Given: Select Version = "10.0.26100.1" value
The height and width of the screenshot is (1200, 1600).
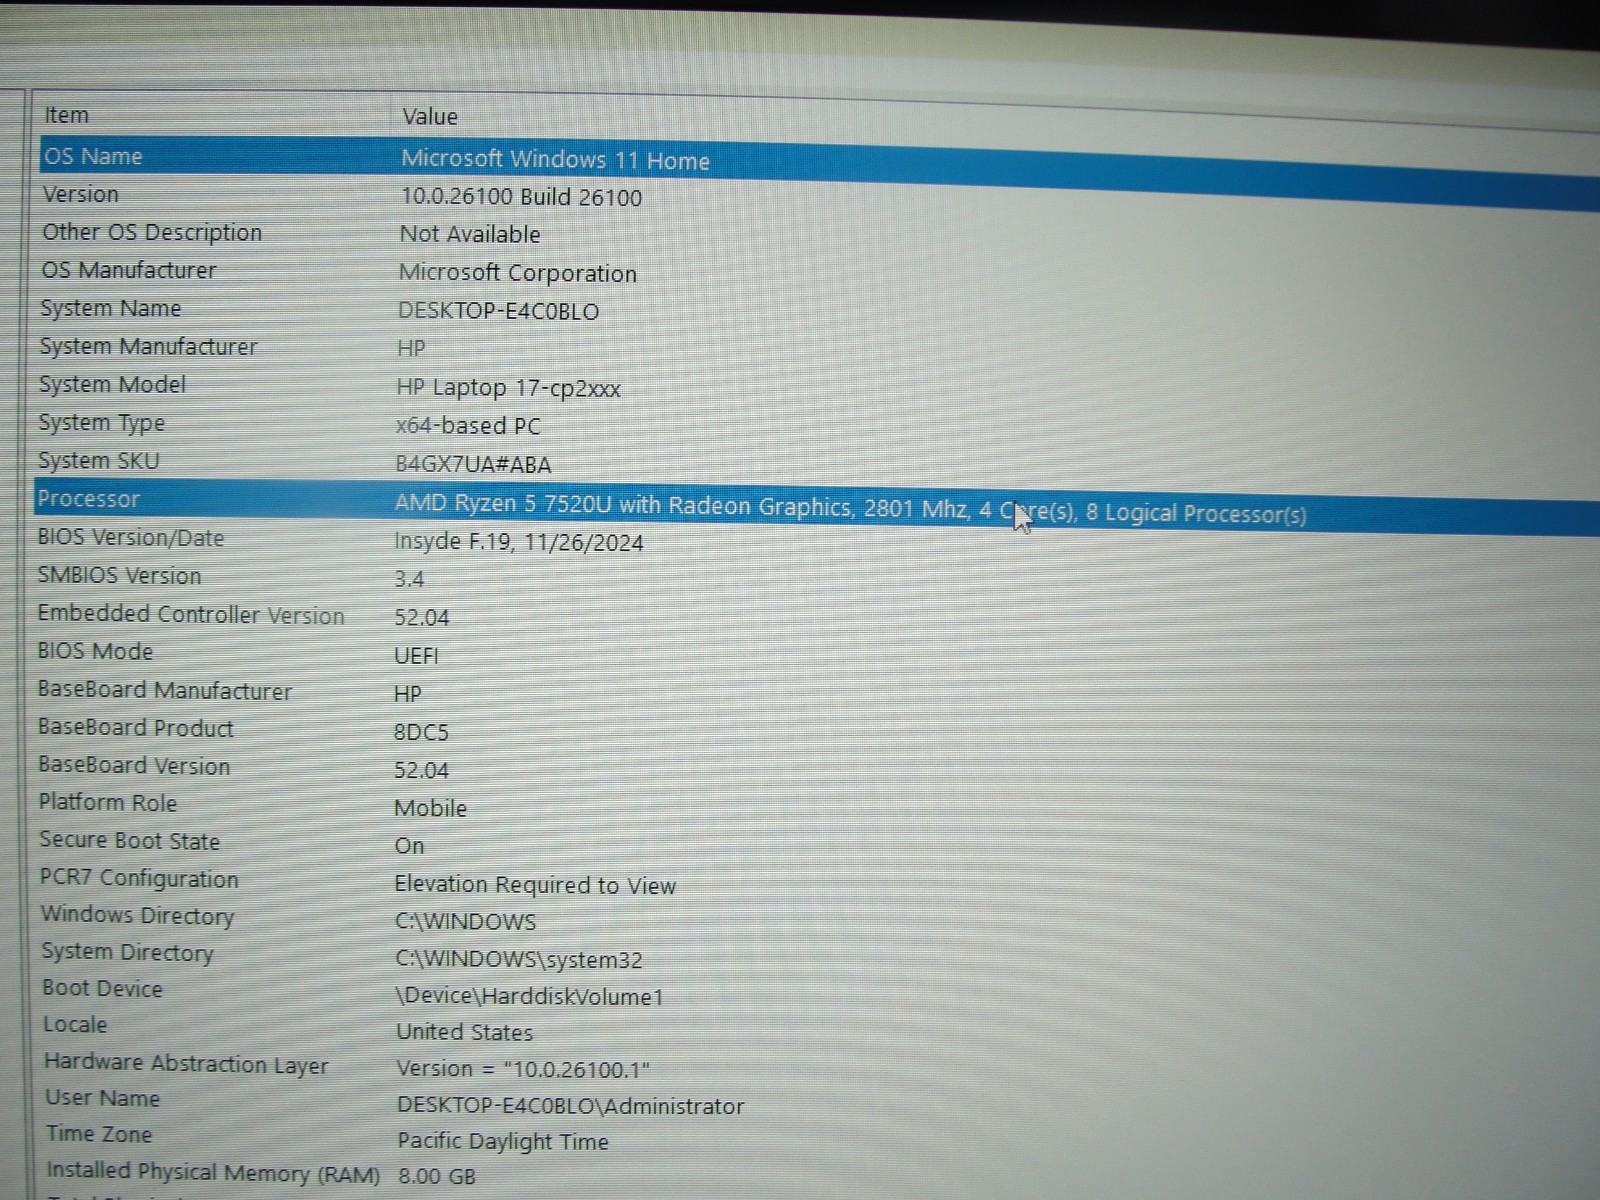Looking at the screenshot, I should click(x=523, y=1069).
